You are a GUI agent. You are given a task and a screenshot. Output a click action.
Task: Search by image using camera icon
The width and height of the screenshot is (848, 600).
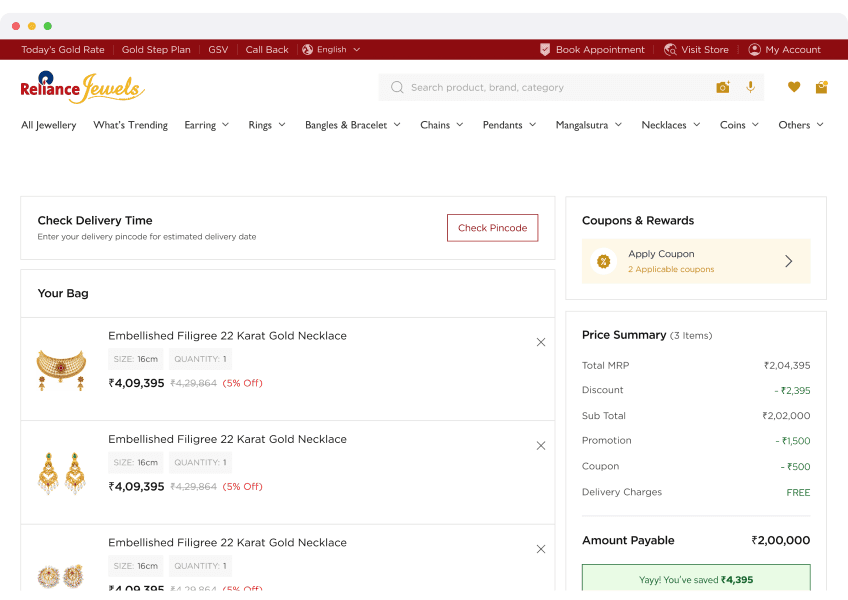point(723,87)
